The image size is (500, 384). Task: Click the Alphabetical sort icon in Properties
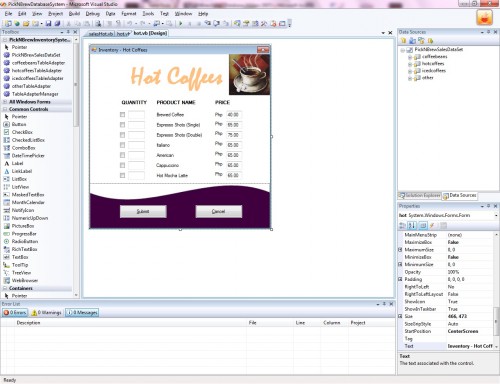412,226
